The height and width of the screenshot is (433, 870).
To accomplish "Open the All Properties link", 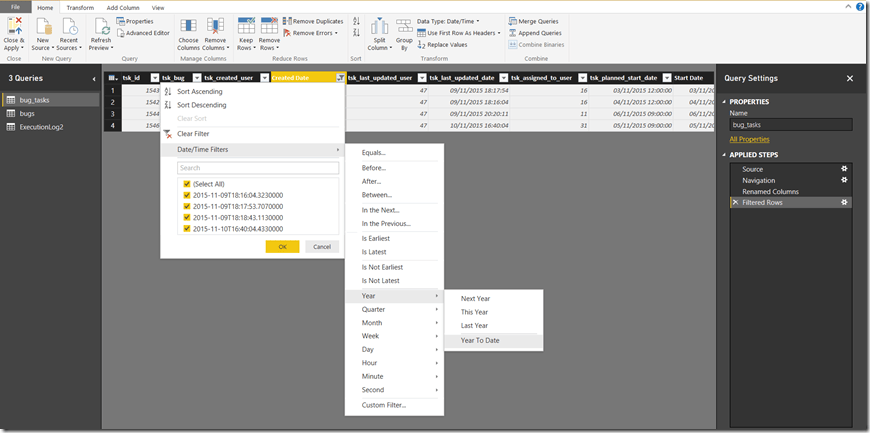I will (749, 139).
